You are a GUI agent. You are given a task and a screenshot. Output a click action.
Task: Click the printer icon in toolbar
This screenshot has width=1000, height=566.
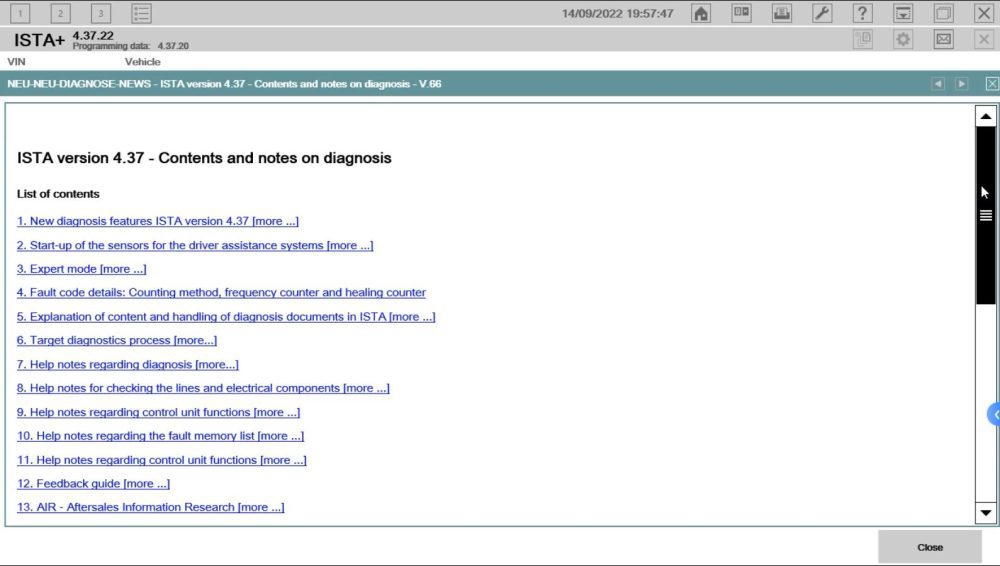point(782,13)
